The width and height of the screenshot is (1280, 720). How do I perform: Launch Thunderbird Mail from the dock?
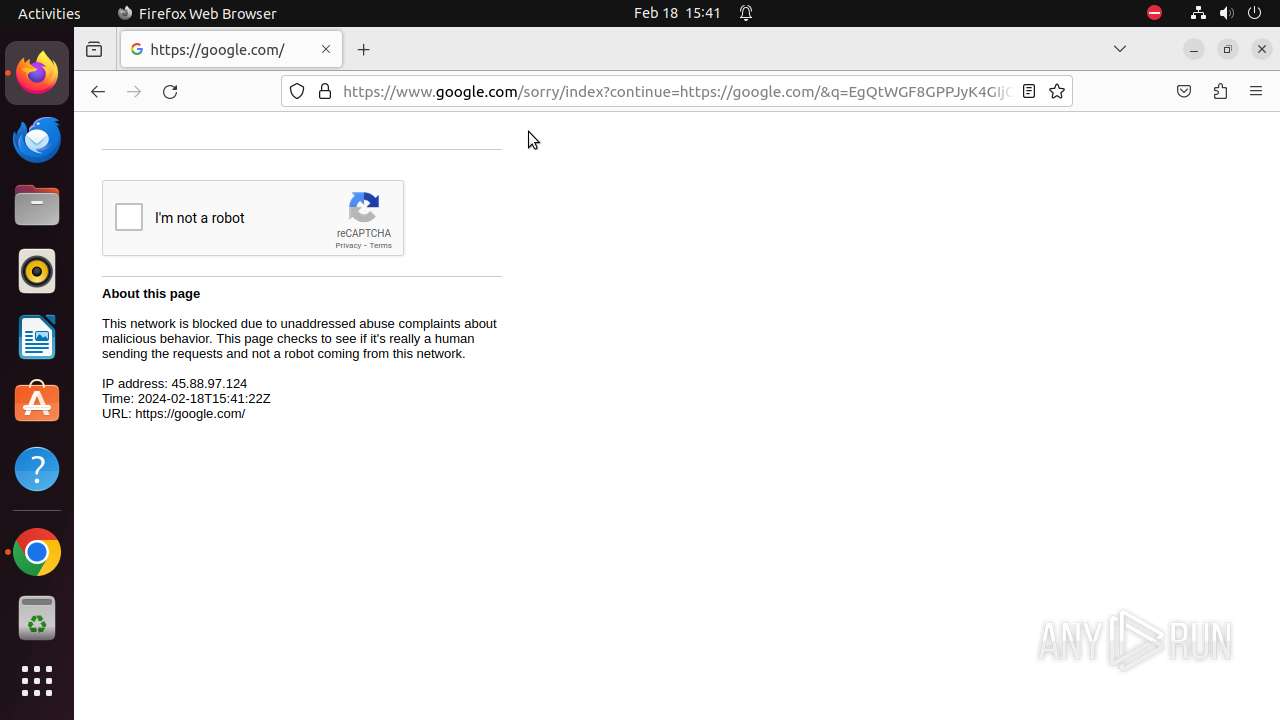tap(37, 139)
